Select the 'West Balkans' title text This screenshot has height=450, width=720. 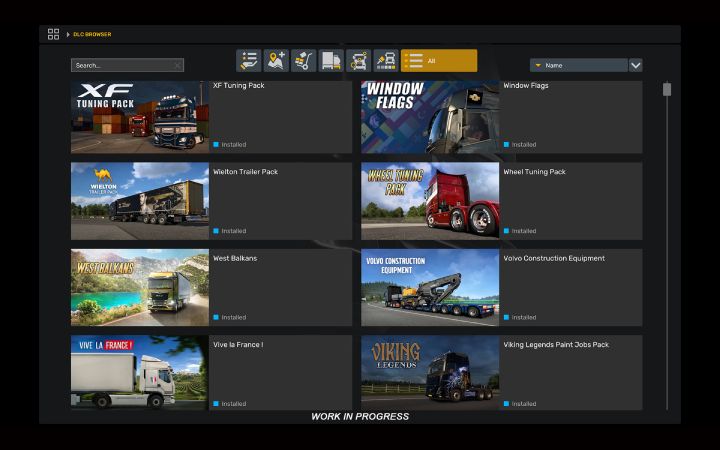coord(235,258)
